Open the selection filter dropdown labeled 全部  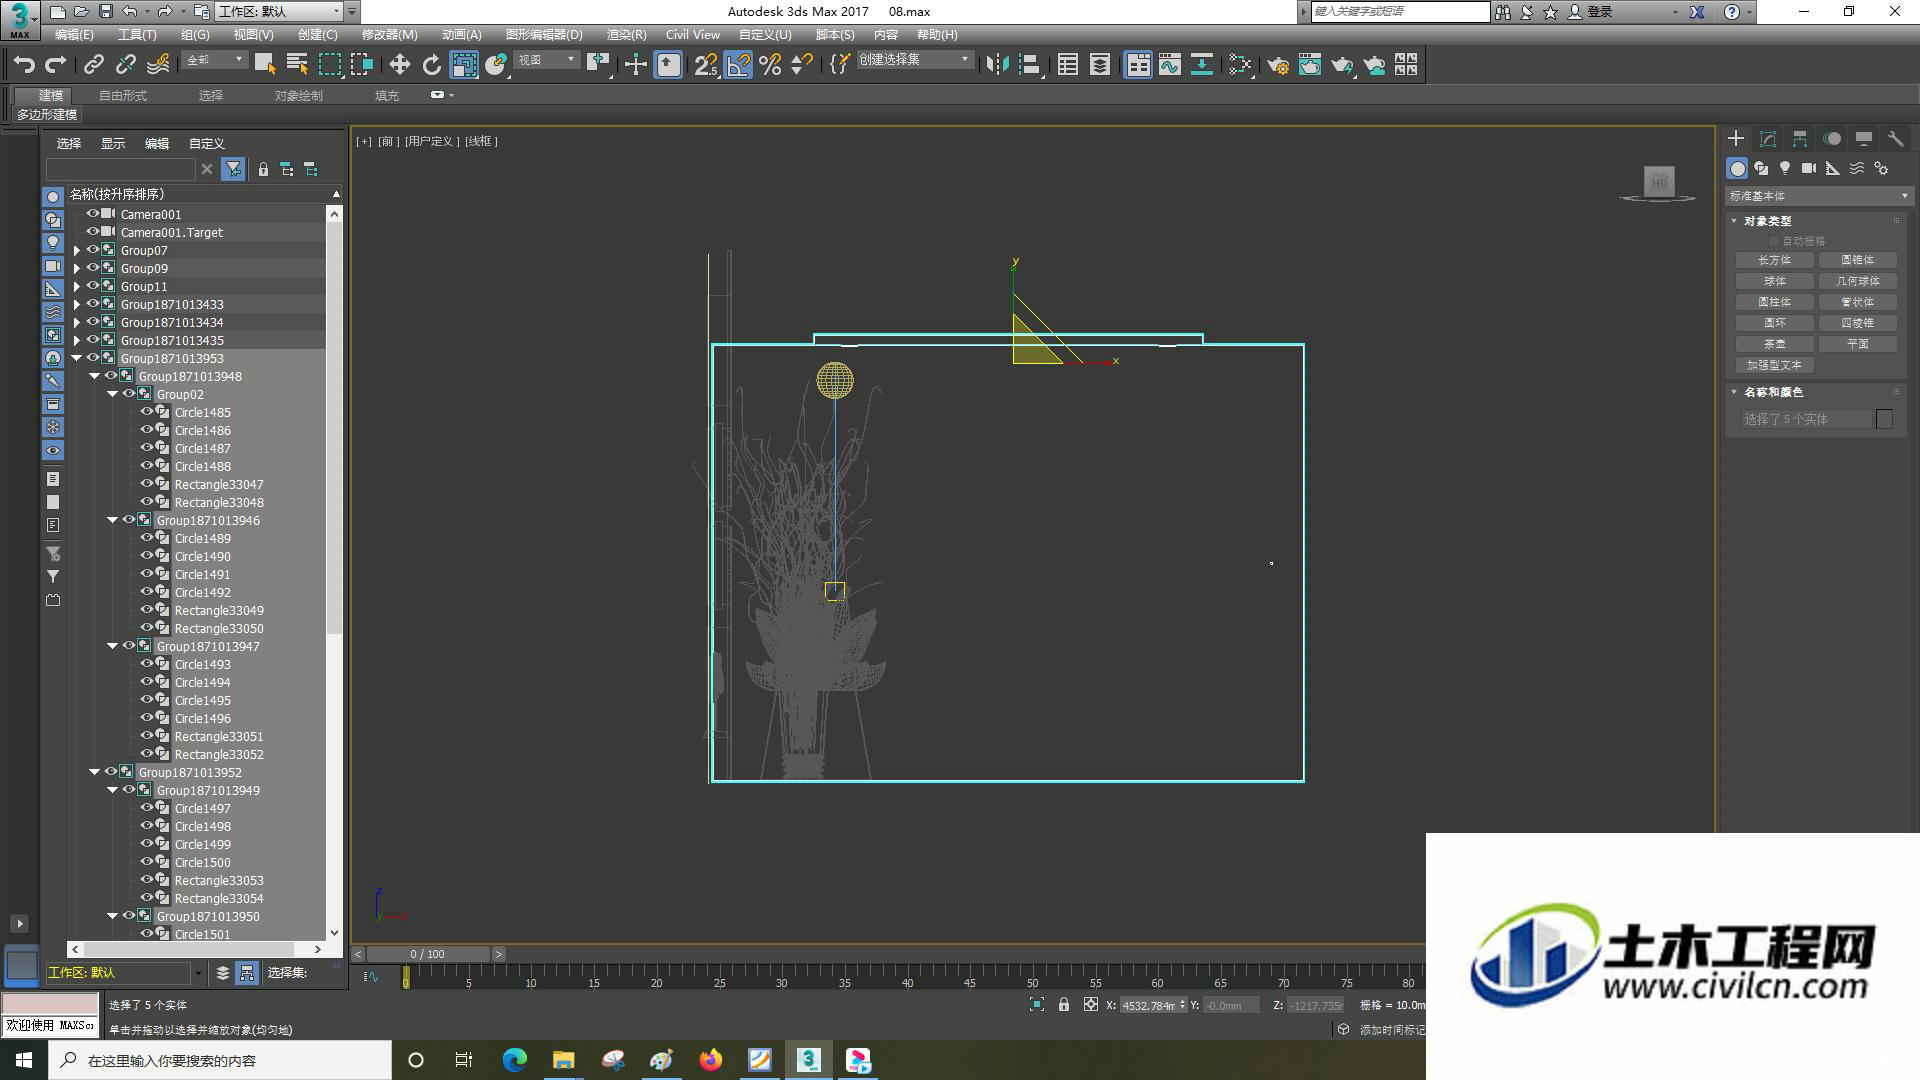click(215, 60)
